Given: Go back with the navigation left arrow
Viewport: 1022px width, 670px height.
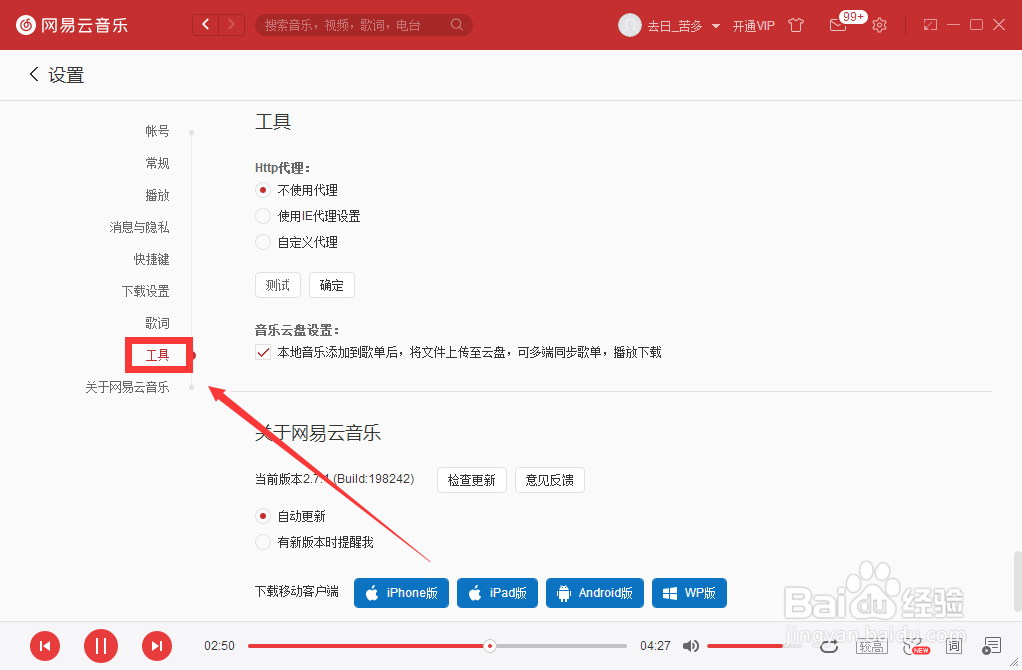Looking at the screenshot, I should [206, 25].
